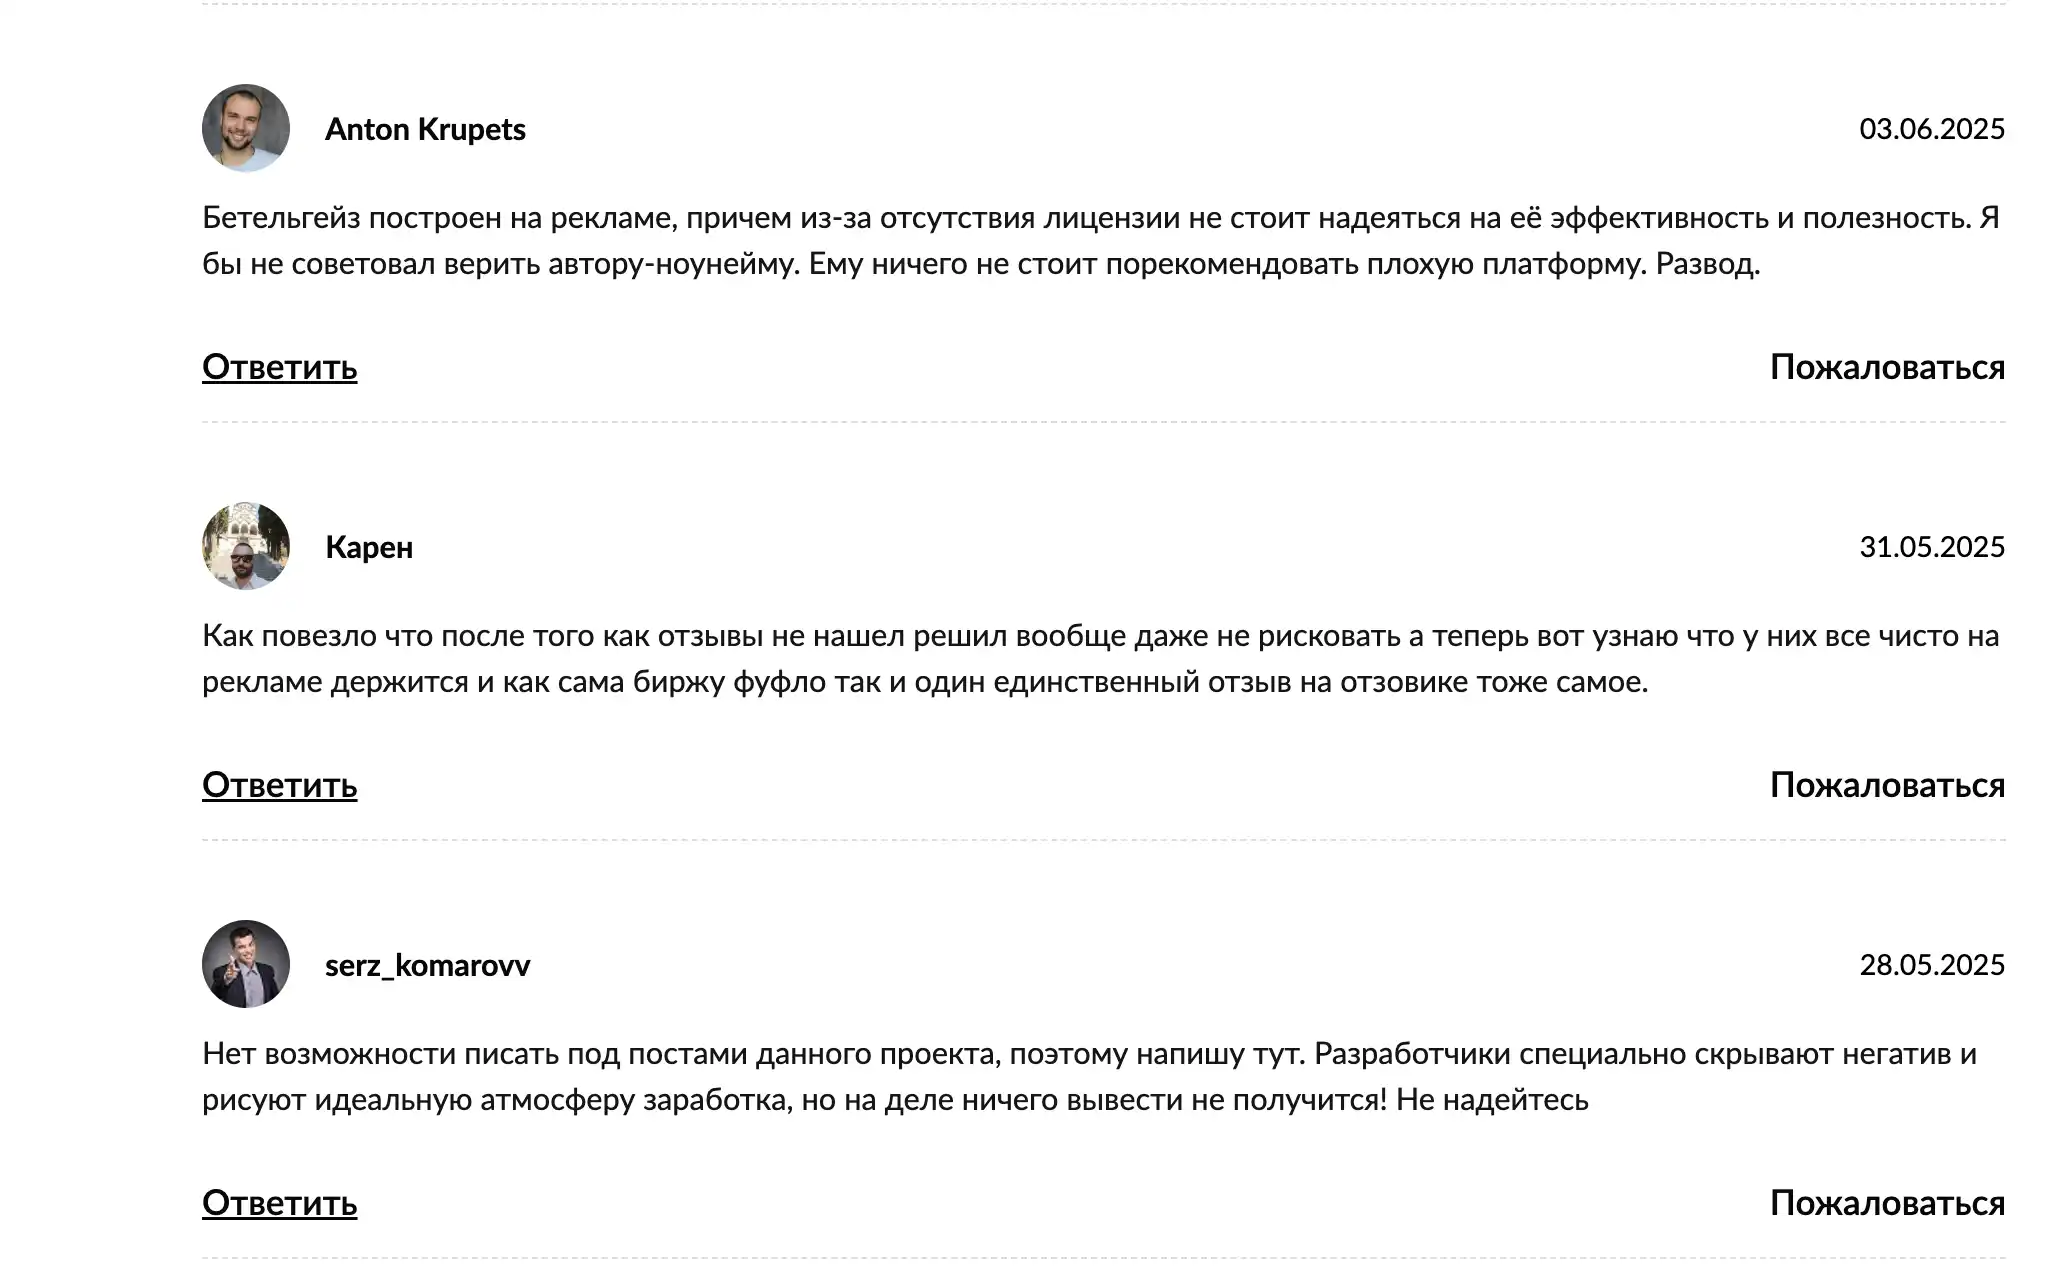Click Карен's comment text about отзывы

point(1100,659)
